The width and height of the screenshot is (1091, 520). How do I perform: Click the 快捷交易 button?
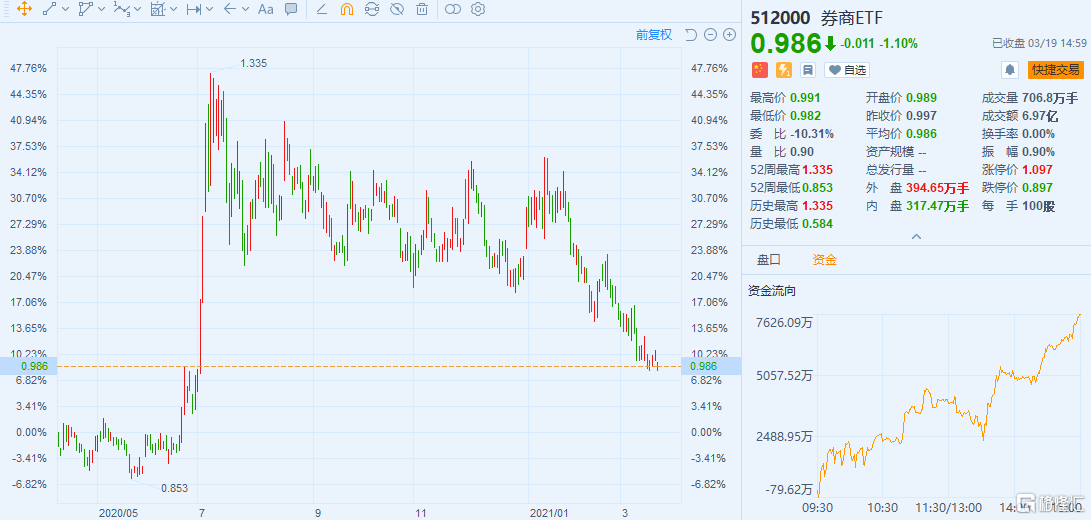[x=1056, y=70]
